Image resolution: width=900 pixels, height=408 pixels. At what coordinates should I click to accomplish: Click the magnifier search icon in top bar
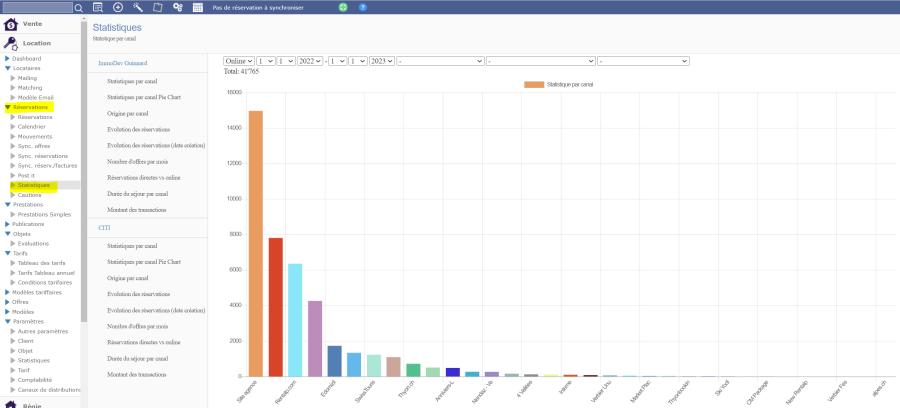click(x=79, y=7)
